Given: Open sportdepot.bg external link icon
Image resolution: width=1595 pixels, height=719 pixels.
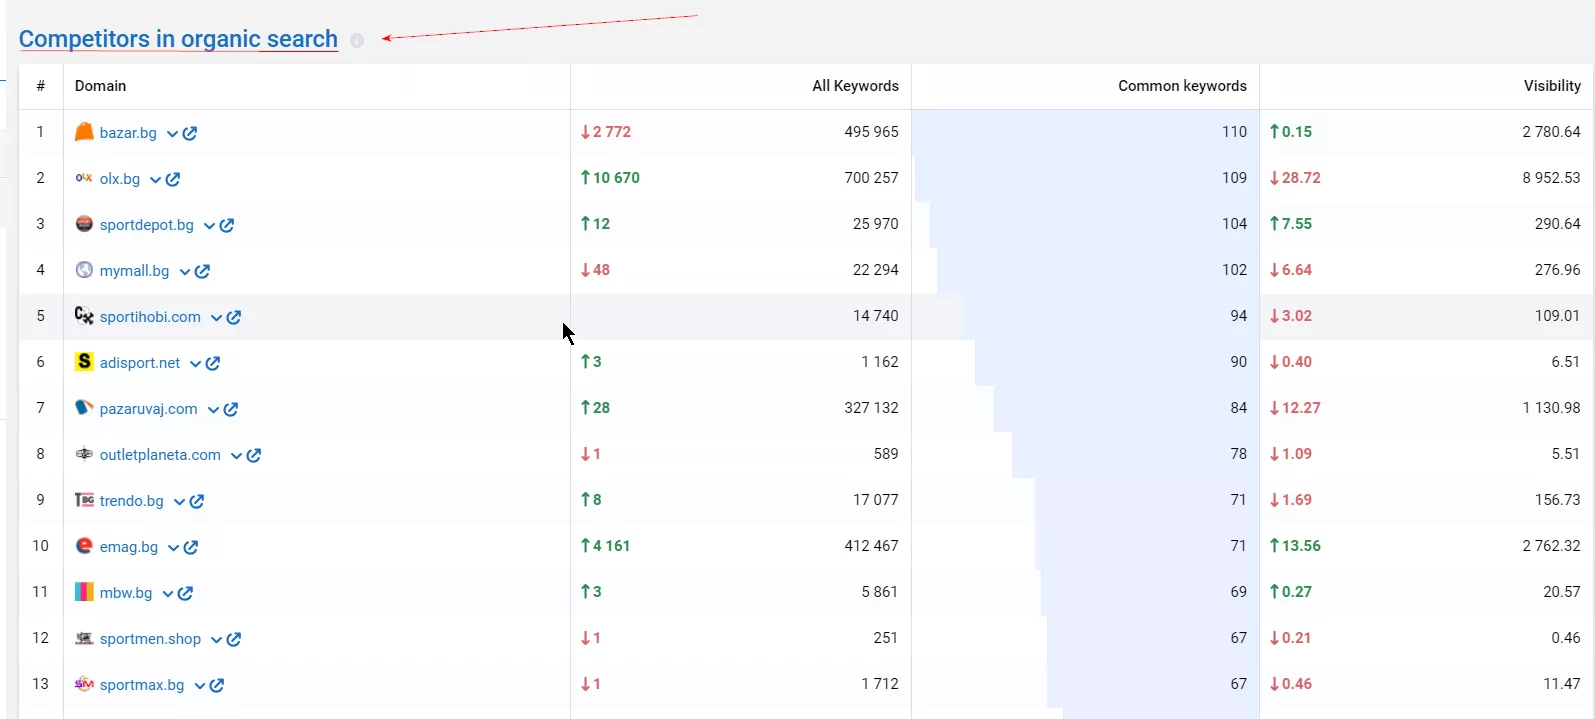Looking at the screenshot, I should point(227,225).
